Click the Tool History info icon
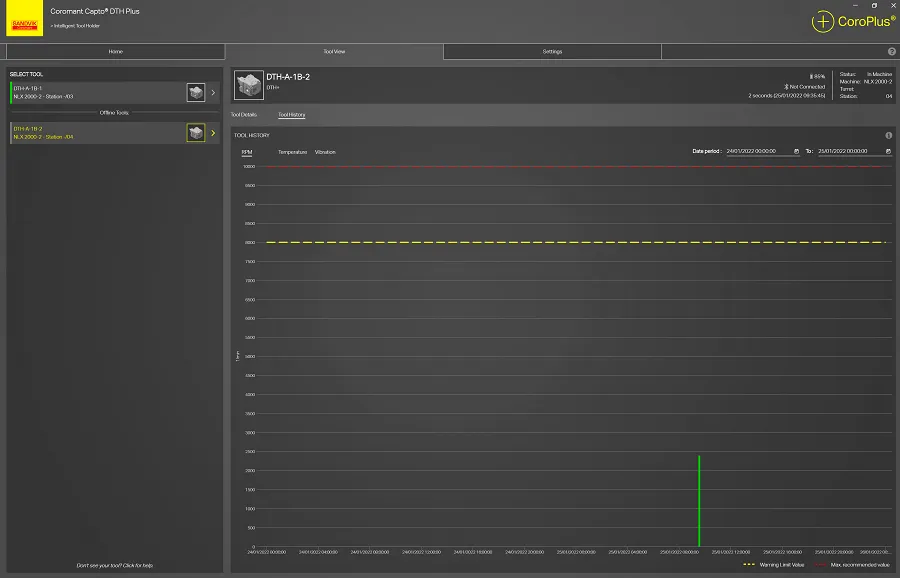 [888, 135]
